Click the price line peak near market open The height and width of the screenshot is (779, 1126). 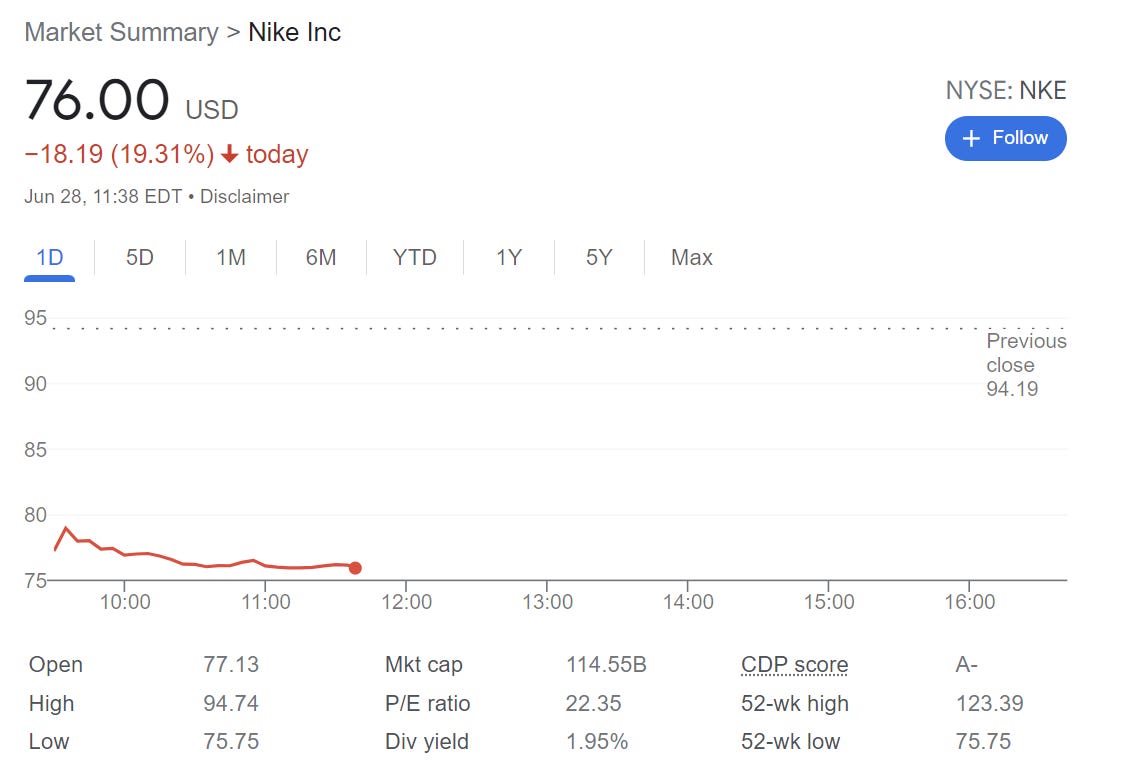[66, 528]
